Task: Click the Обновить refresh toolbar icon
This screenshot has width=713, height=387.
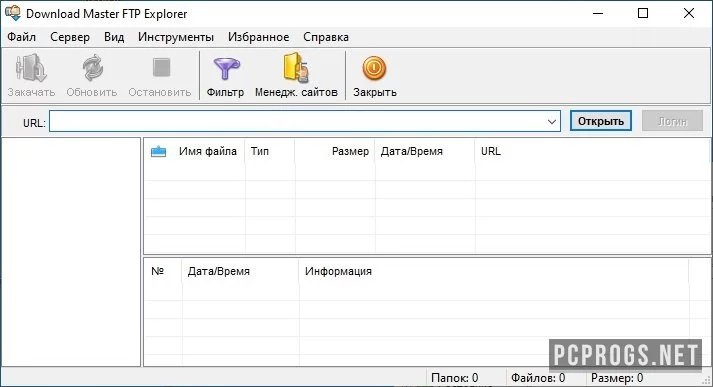Action: tap(92, 68)
